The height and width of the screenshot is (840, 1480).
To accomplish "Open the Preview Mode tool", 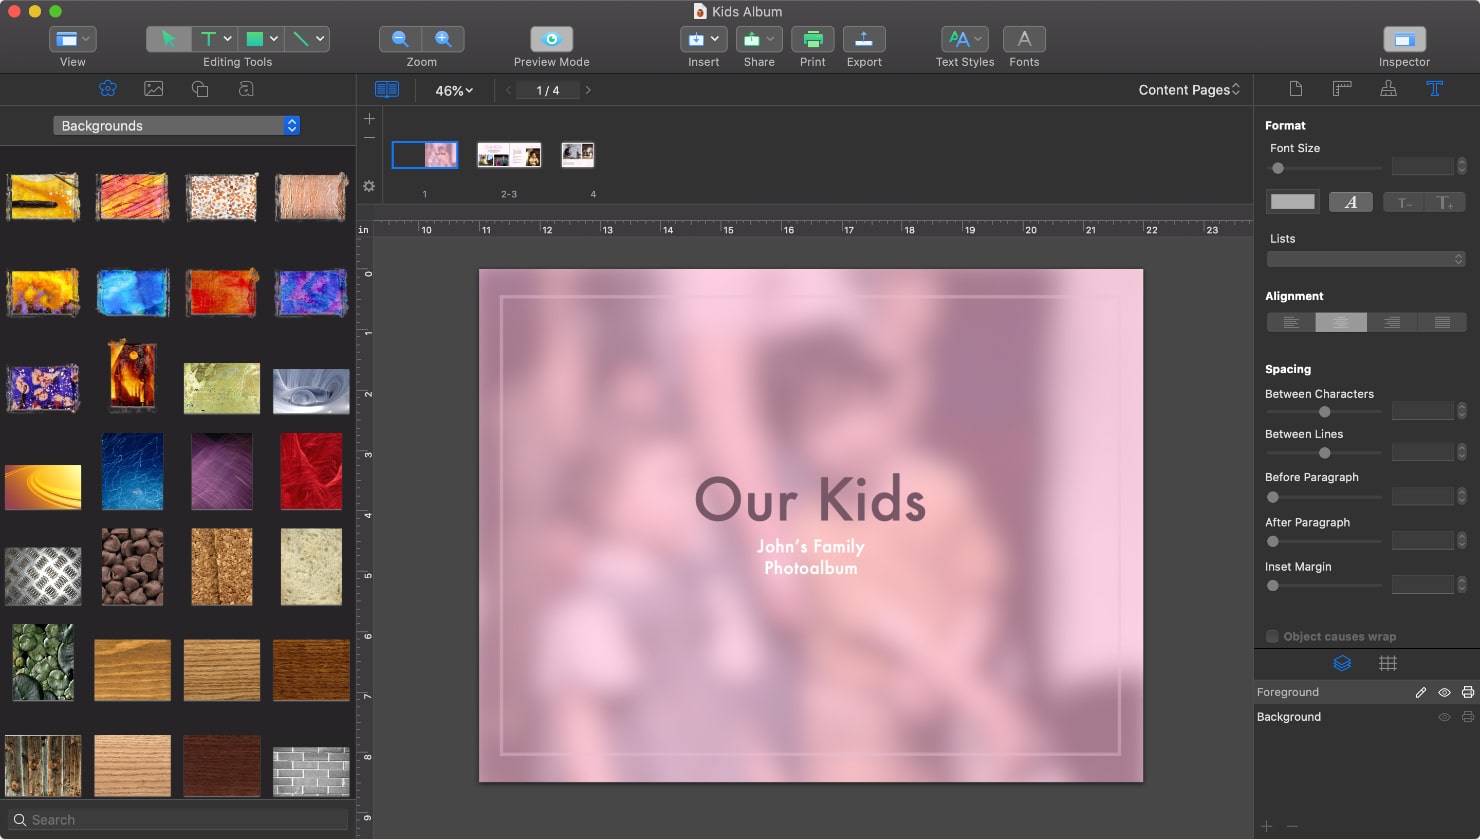I will pos(550,38).
